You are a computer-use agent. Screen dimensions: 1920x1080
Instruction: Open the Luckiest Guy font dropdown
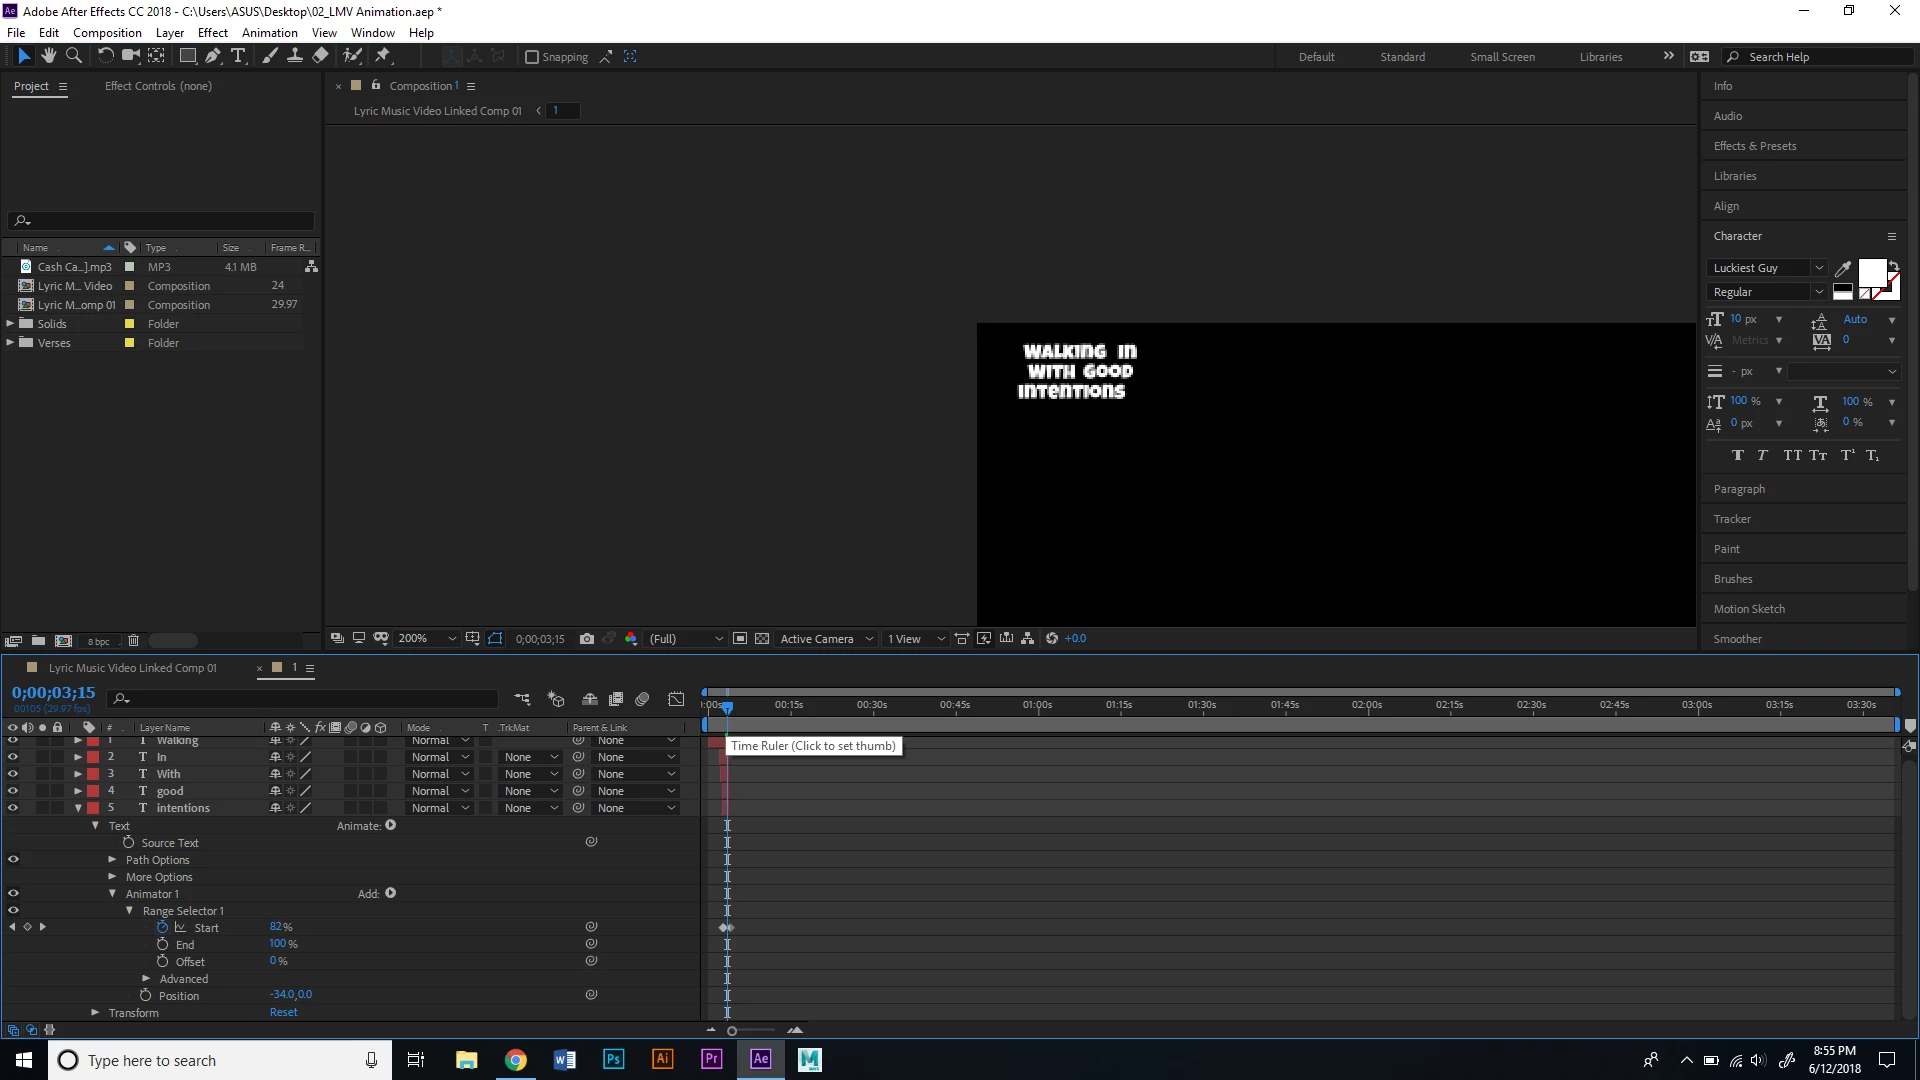[1818, 268]
